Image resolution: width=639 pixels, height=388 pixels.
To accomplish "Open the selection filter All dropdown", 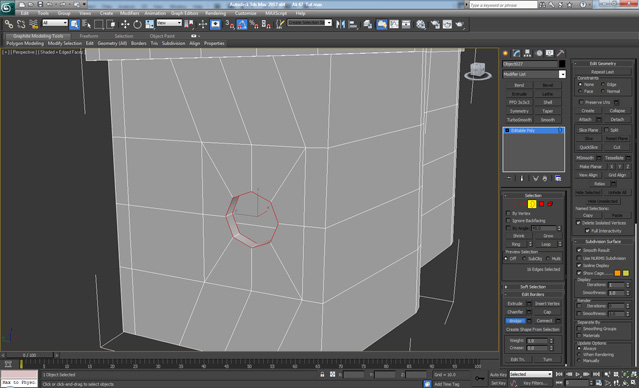I will coord(55,23).
